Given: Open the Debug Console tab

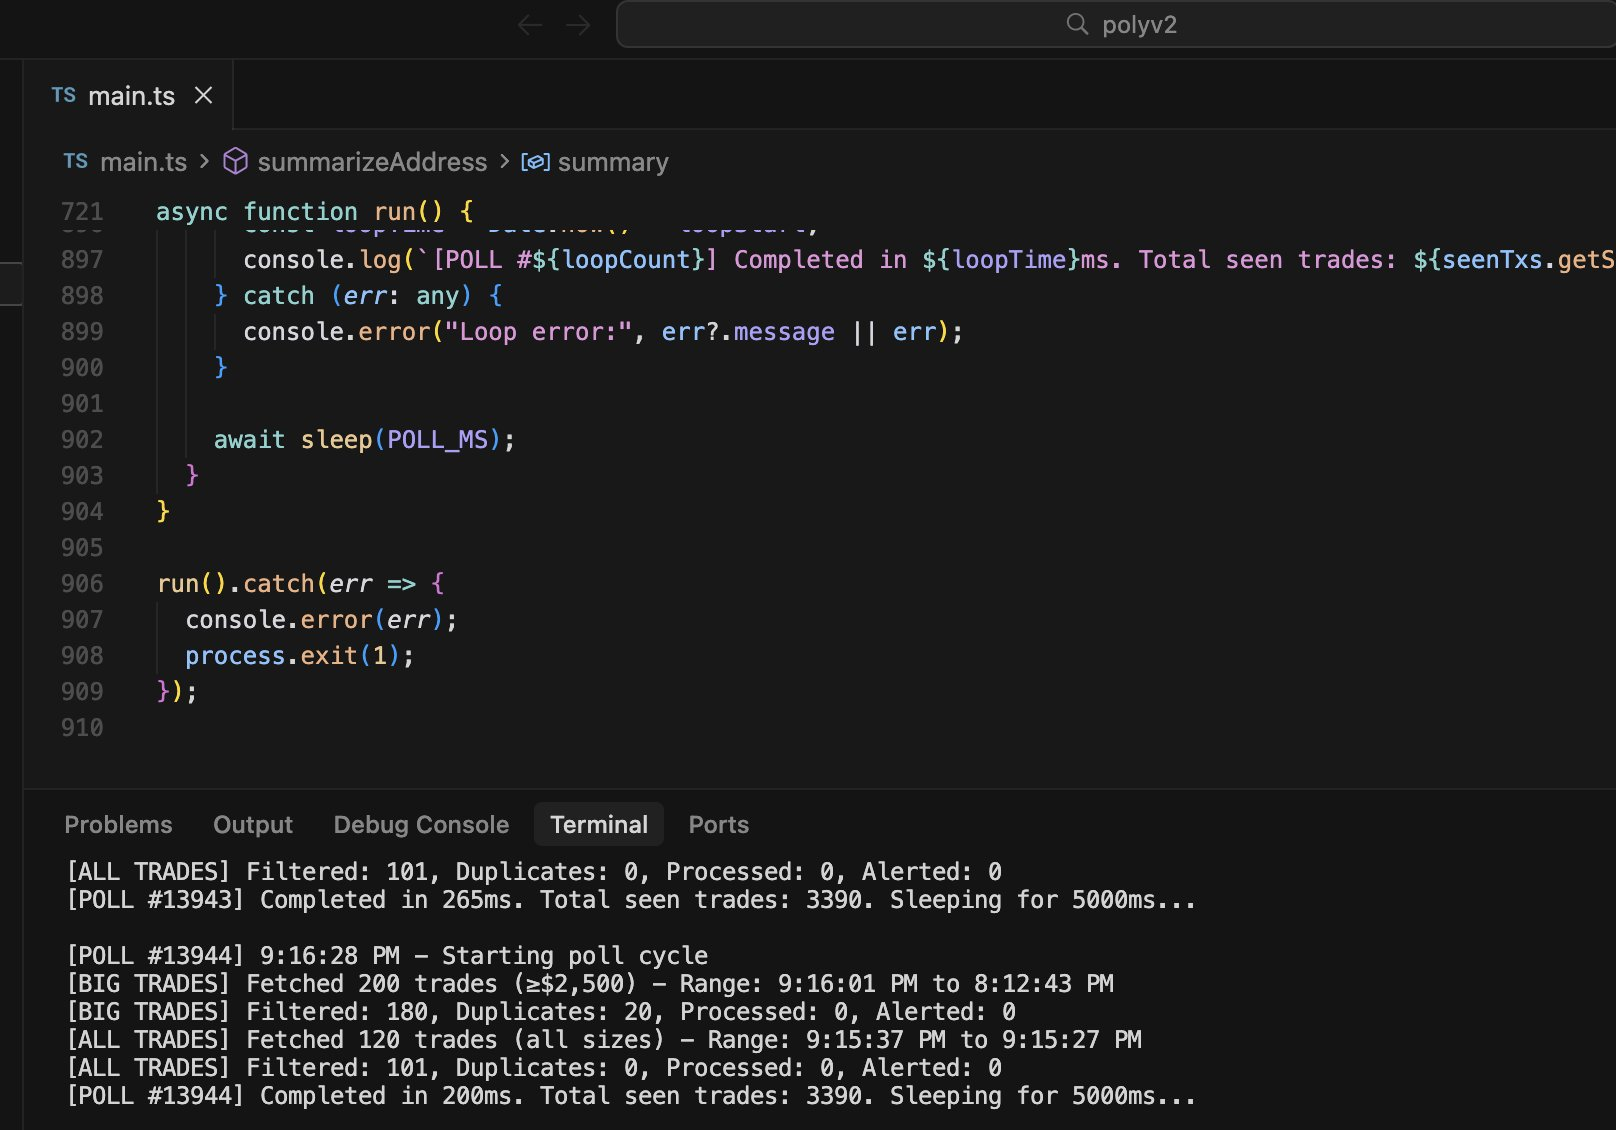Looking at the screenshot, I should [421, 824].
